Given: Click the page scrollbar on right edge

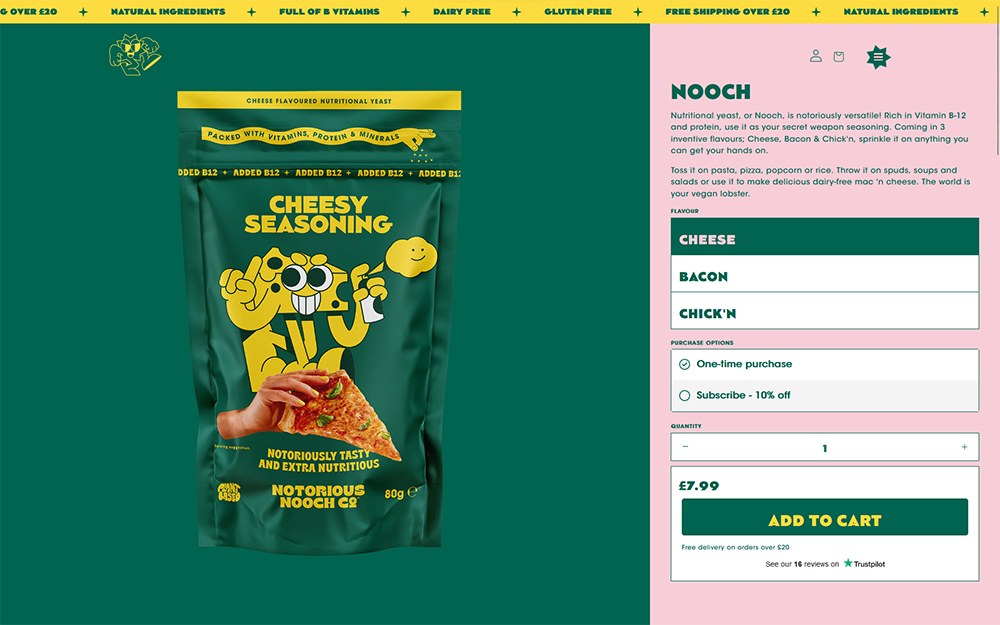Looking at the screenshot, I should pyautogui.click(x=997, y=89).
